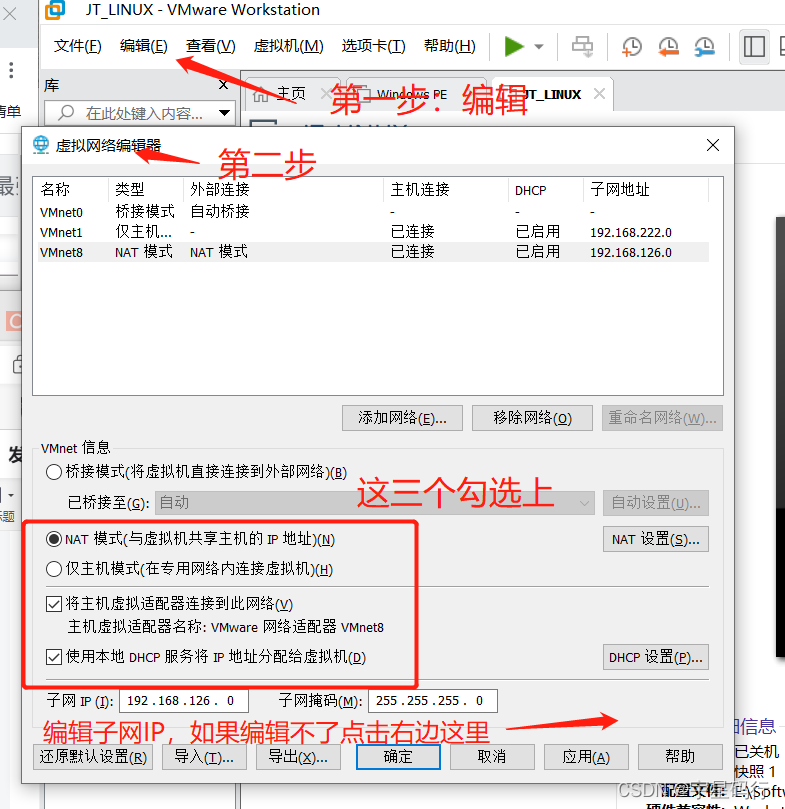The width and height of the screenshot is (785, 809).
Task: Click the 名称 column header
Action: click(72, 189)
